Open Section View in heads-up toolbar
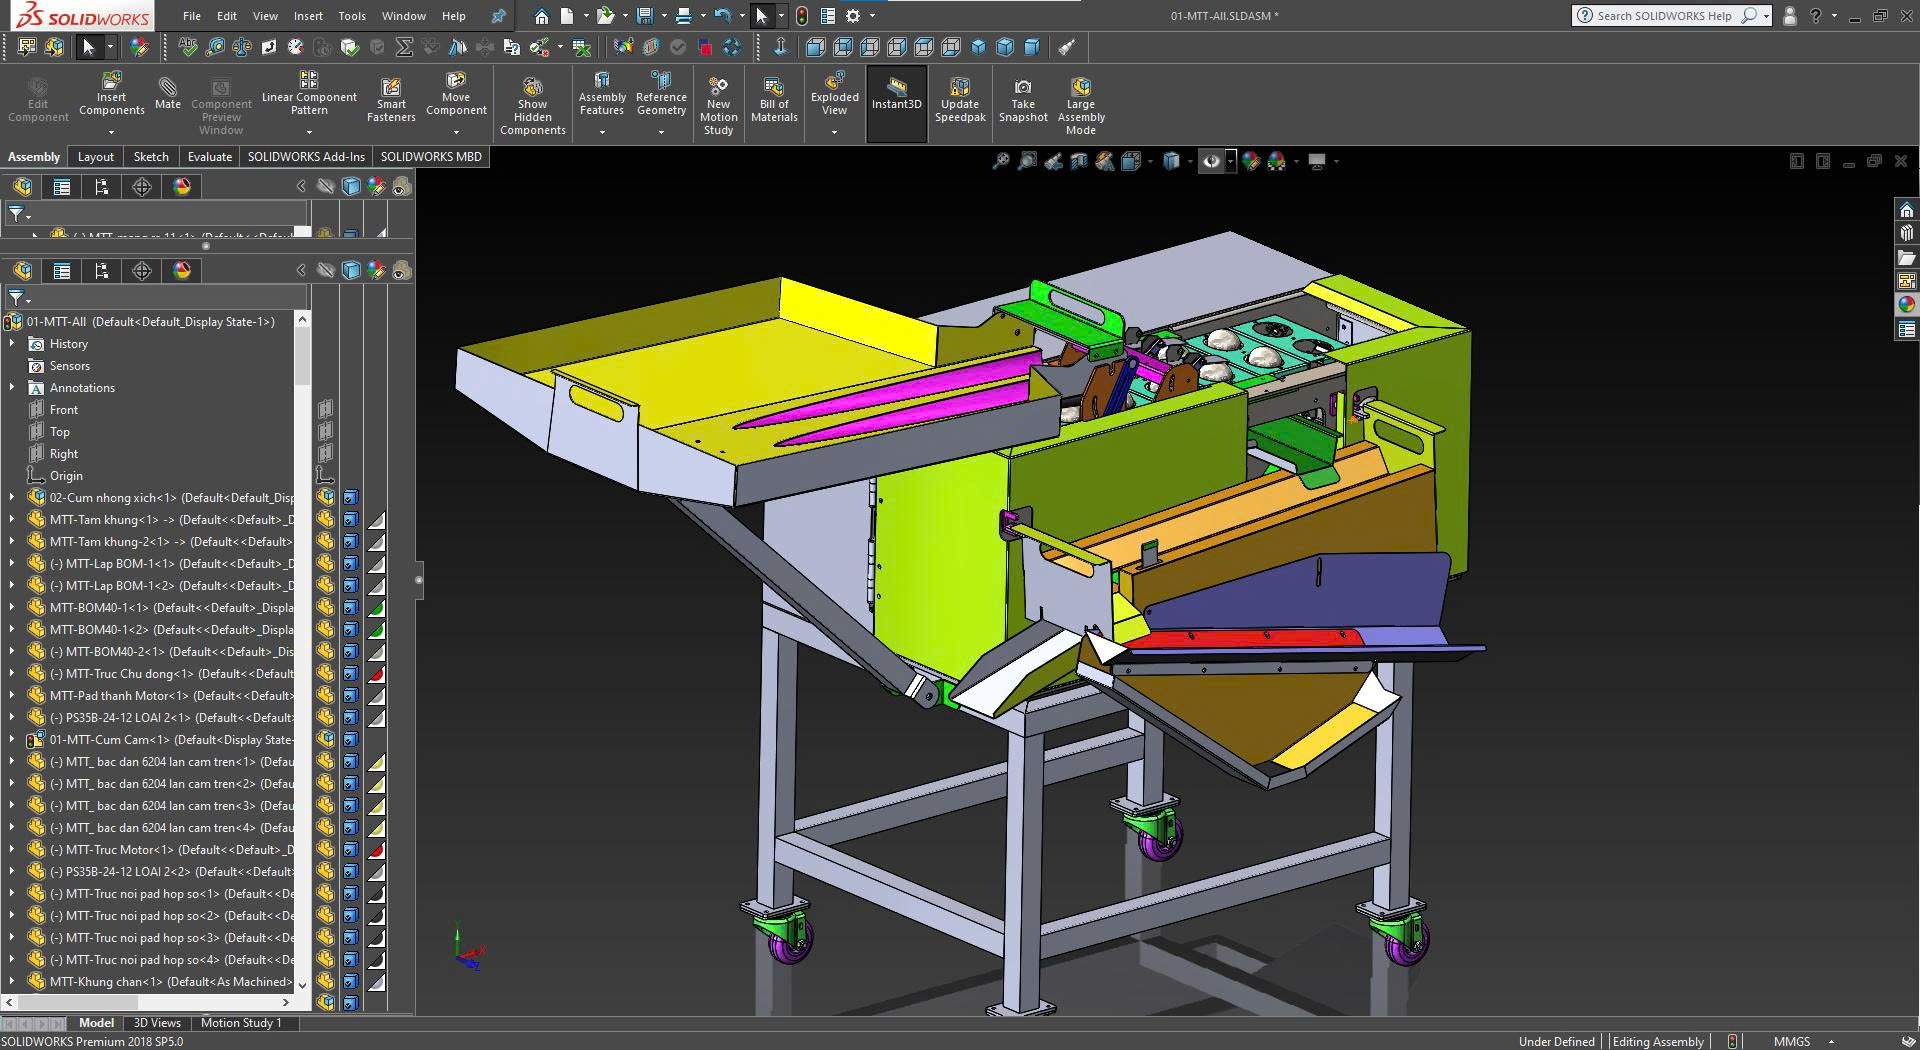 tap(1079, 161)
